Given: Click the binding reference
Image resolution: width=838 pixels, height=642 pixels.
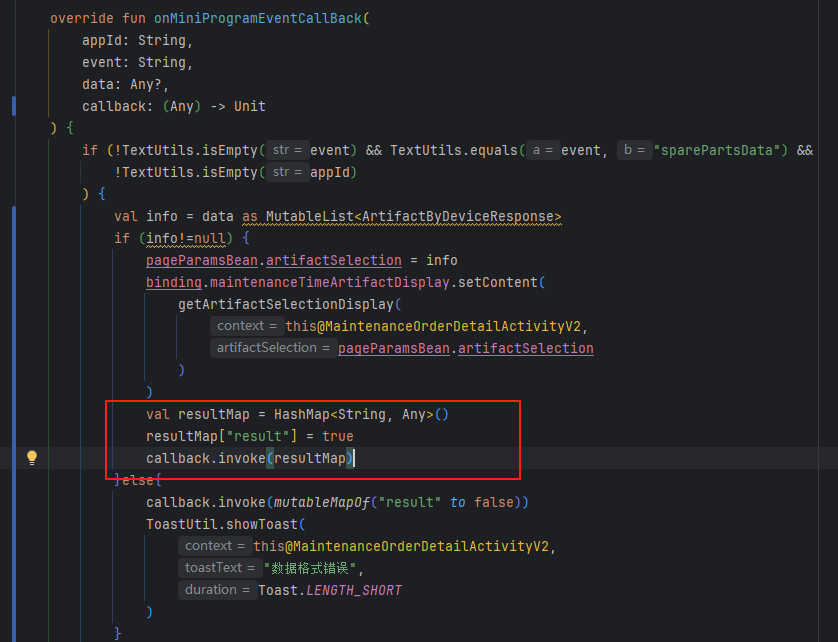Looking at the screenshot, I should [174, 282].
